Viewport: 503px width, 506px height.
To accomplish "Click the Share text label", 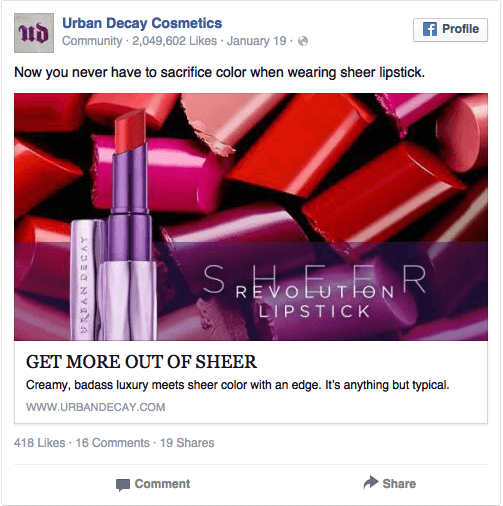I will [x=399, y=484].
